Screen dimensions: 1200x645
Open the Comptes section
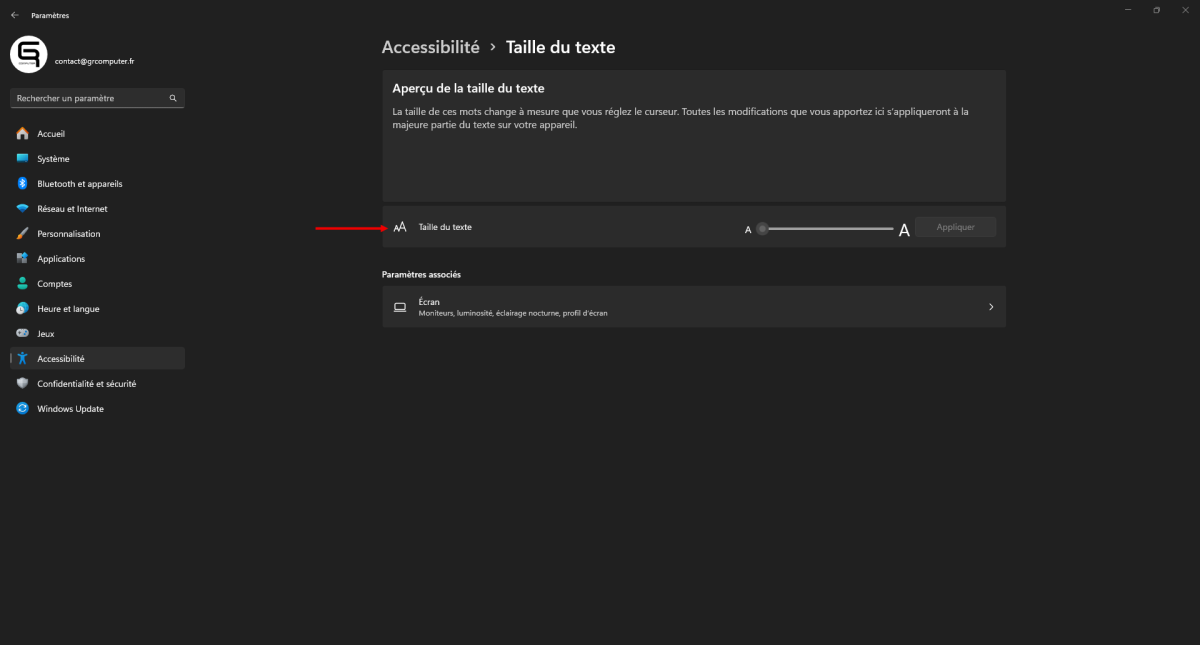(97, 284)
